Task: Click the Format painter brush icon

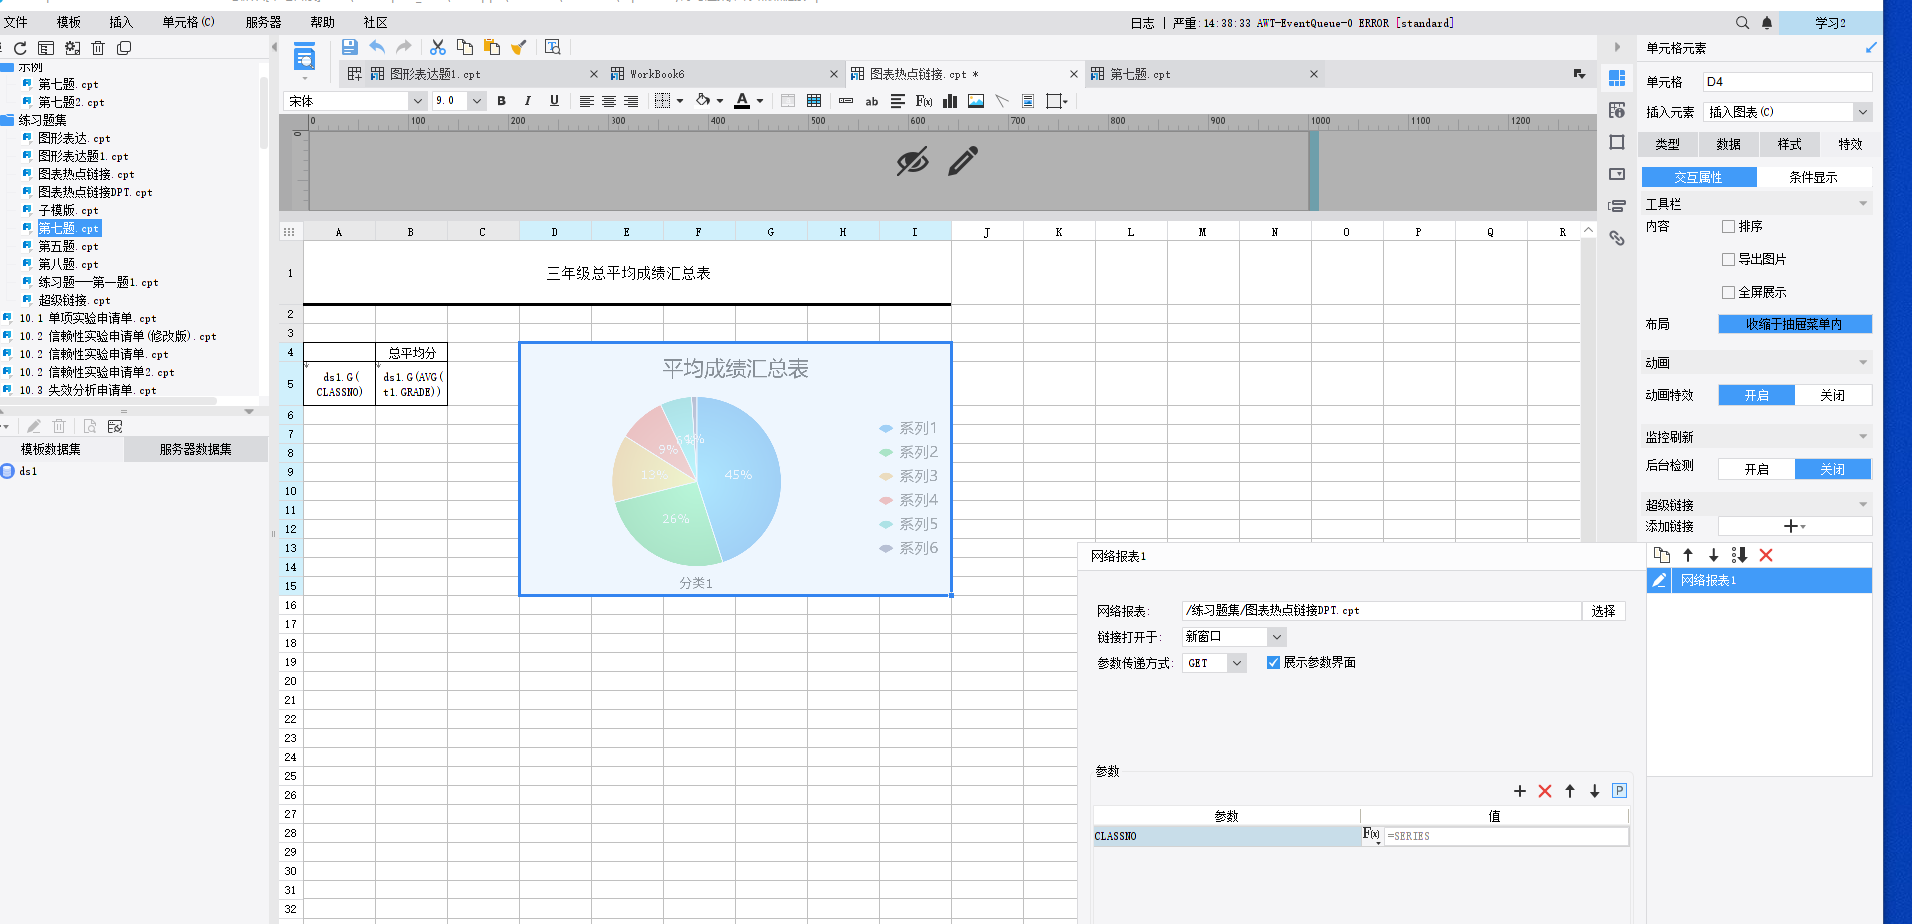Action: point(518,47)
